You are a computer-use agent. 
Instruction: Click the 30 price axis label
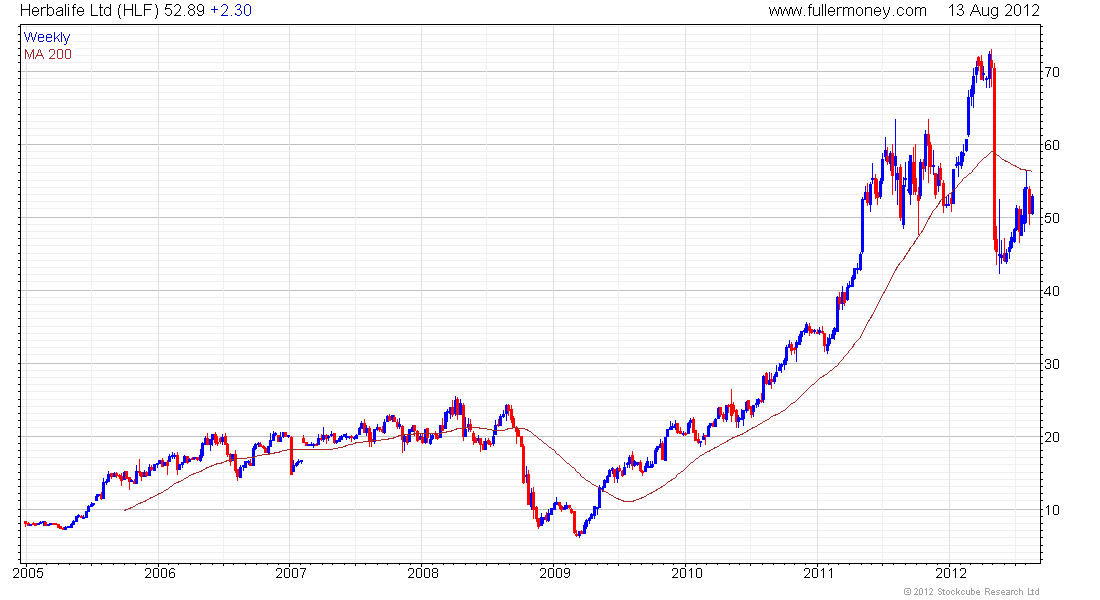1052,364
